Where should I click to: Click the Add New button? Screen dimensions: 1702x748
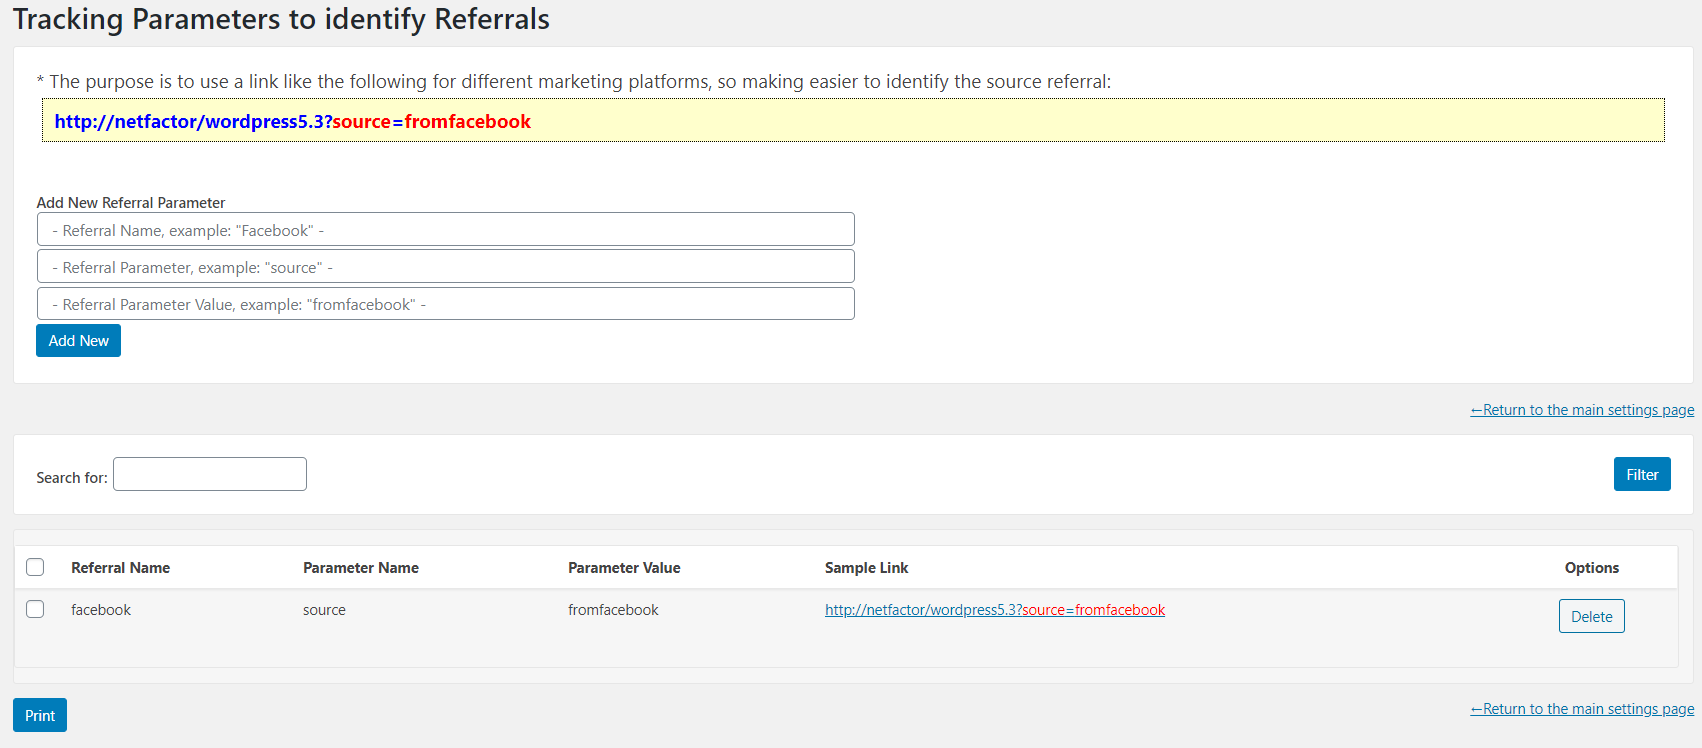78,340
